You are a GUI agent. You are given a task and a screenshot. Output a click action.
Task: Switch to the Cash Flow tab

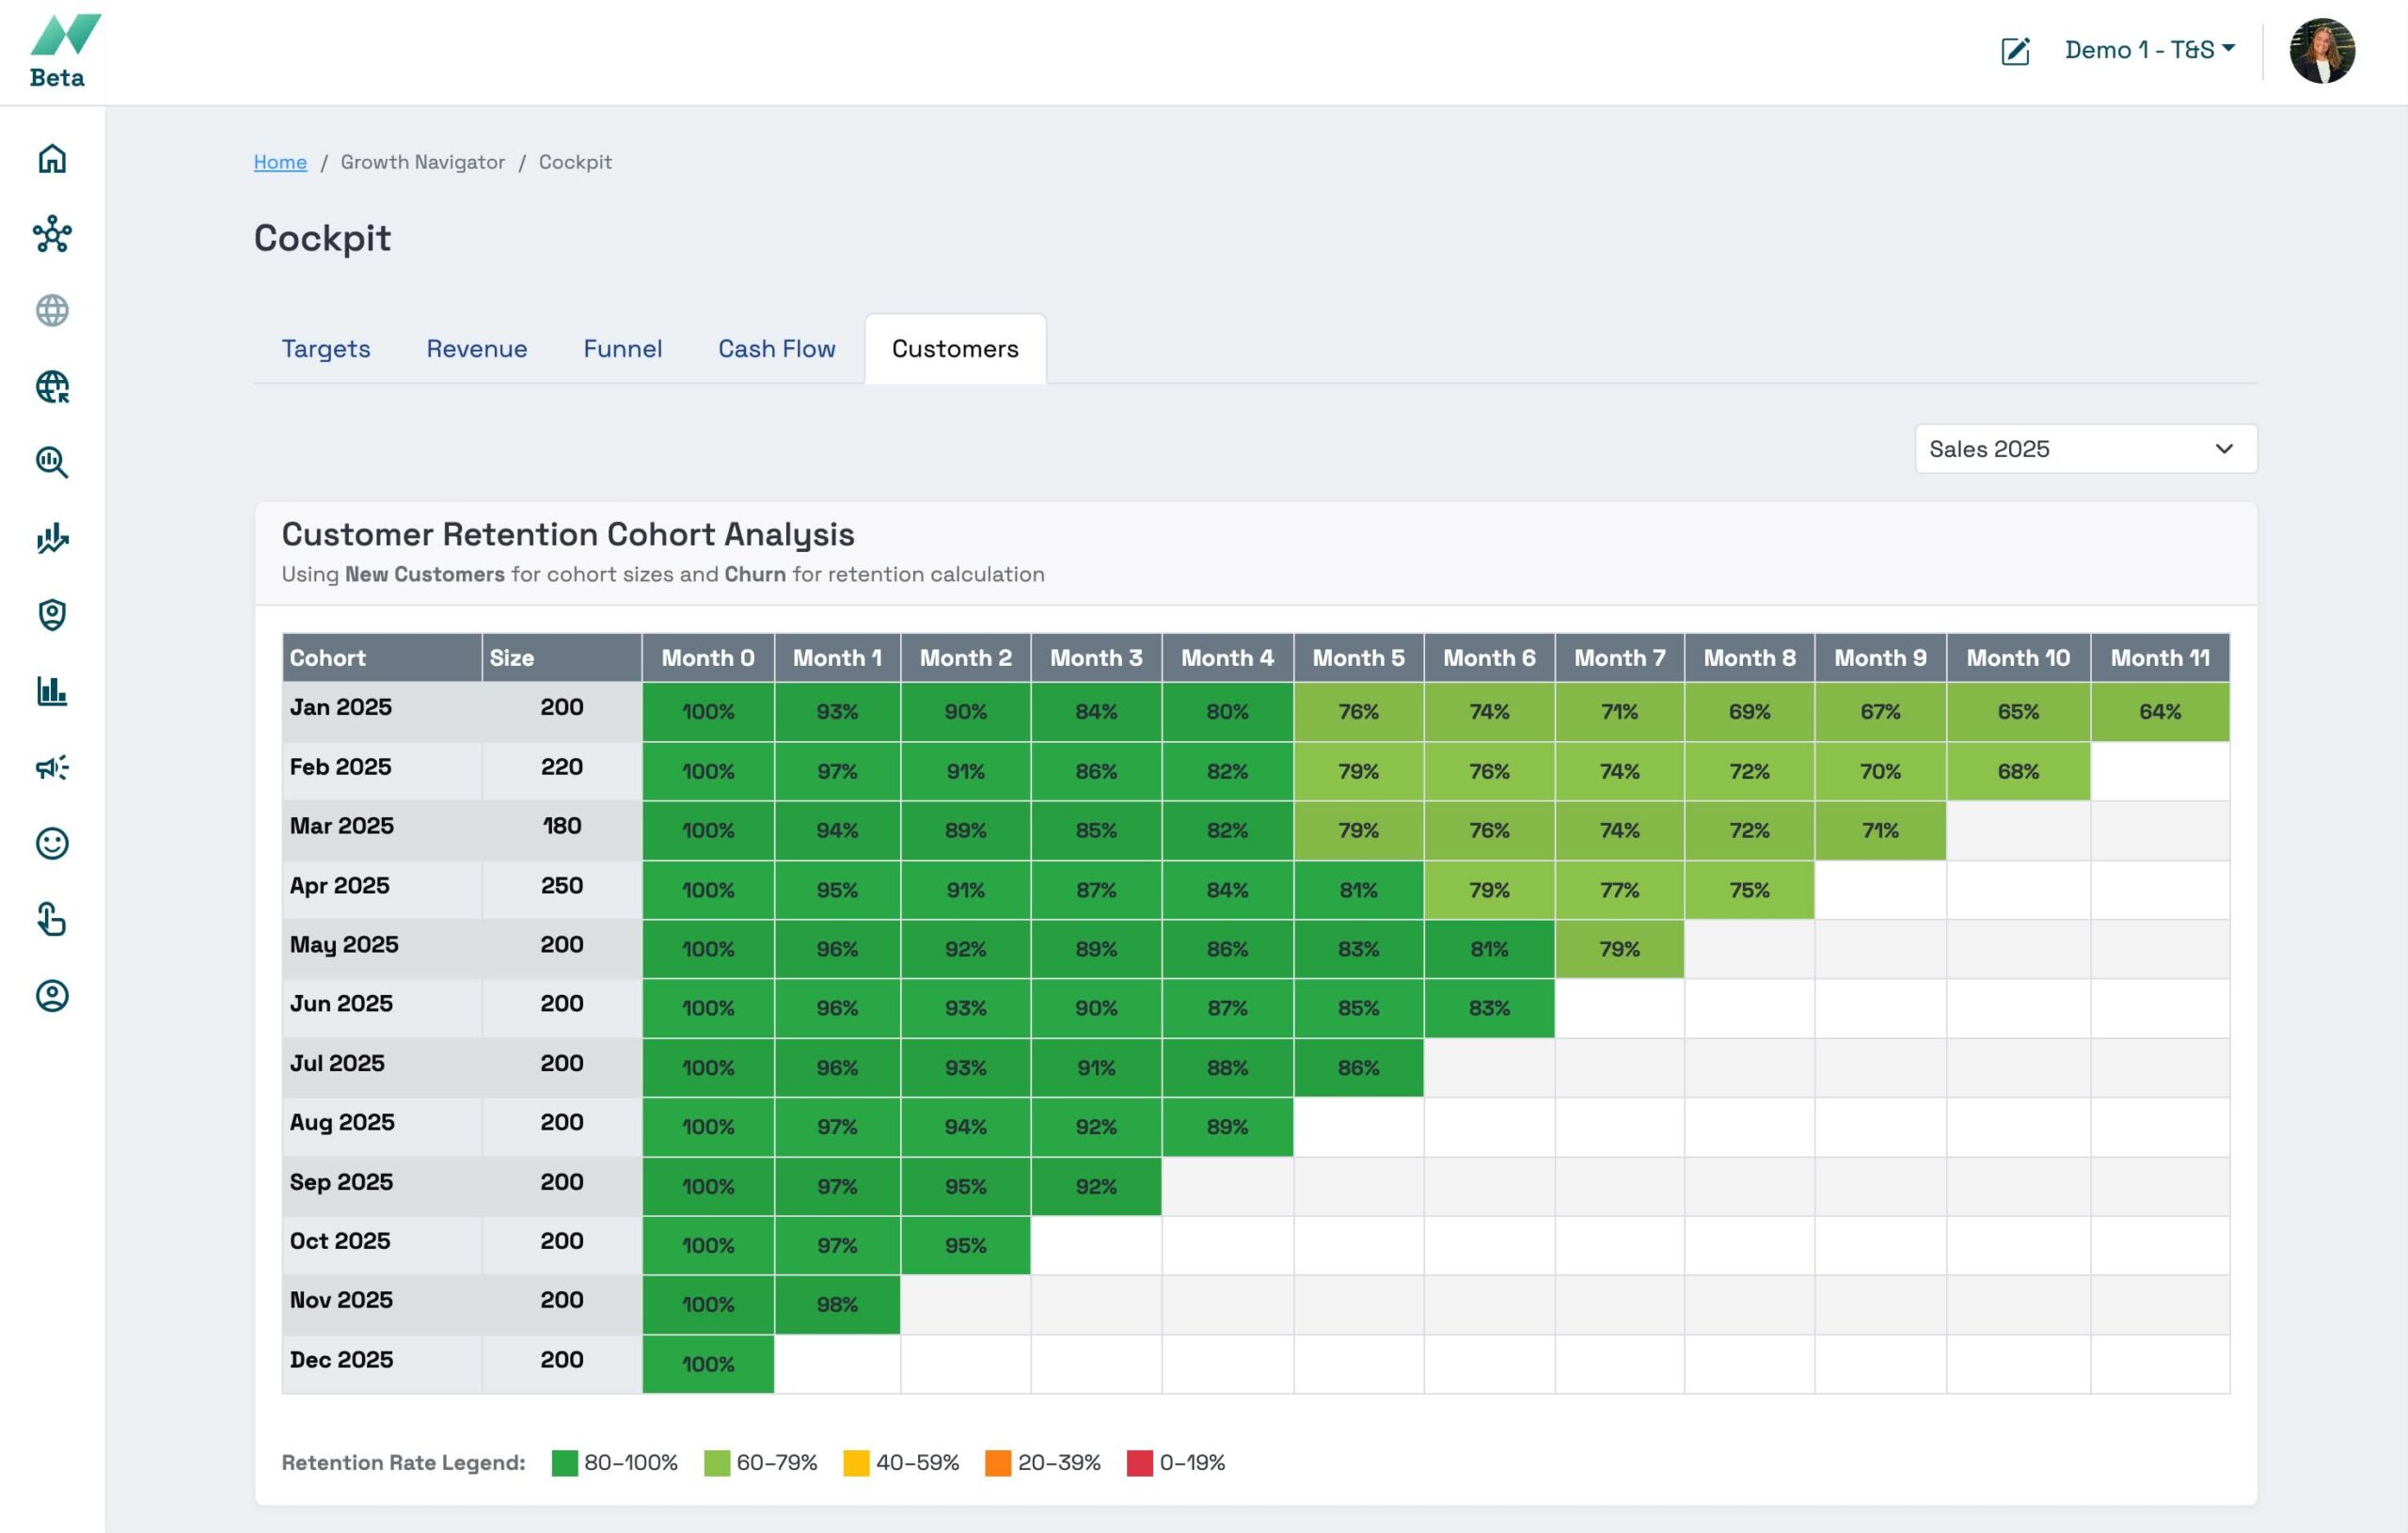pos(776,349)
